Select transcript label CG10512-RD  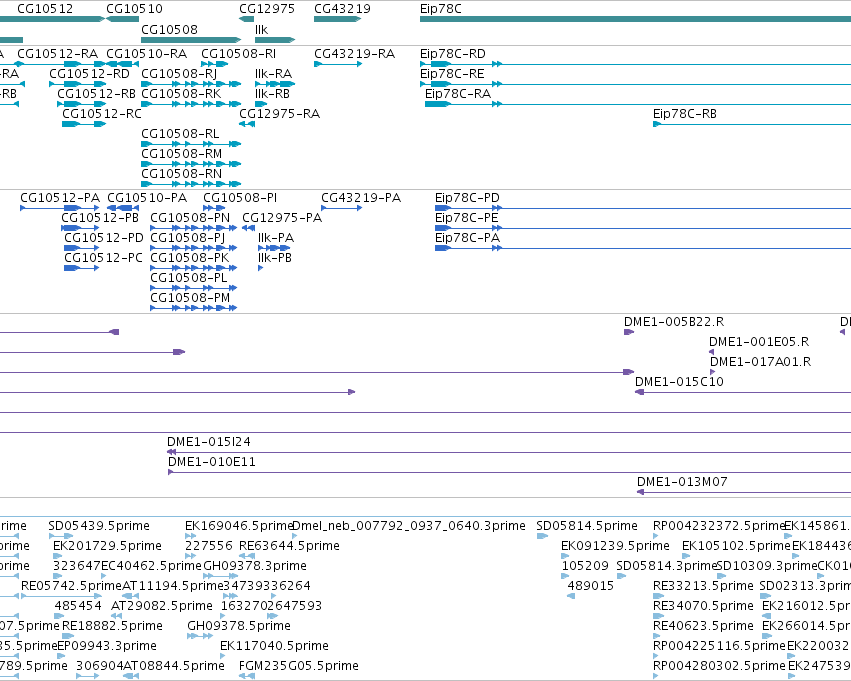[90, 74]
